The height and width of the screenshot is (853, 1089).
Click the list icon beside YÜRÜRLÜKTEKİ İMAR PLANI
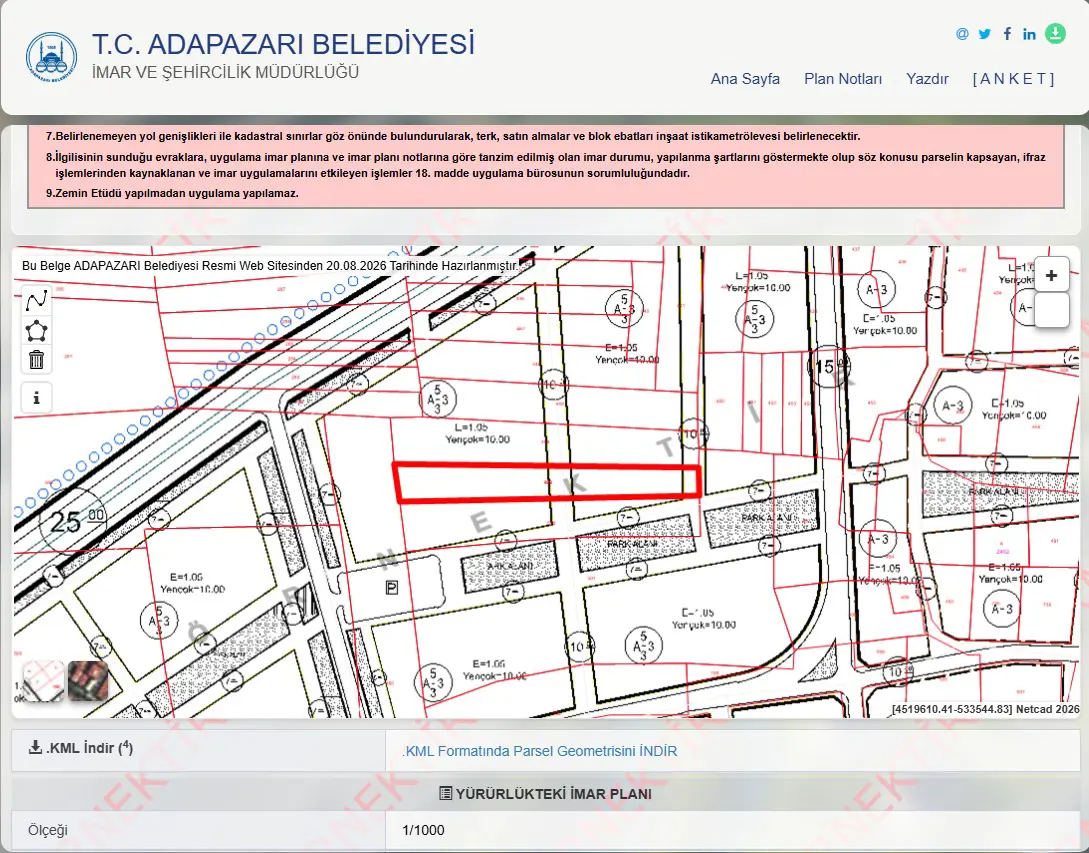point(446,793)
